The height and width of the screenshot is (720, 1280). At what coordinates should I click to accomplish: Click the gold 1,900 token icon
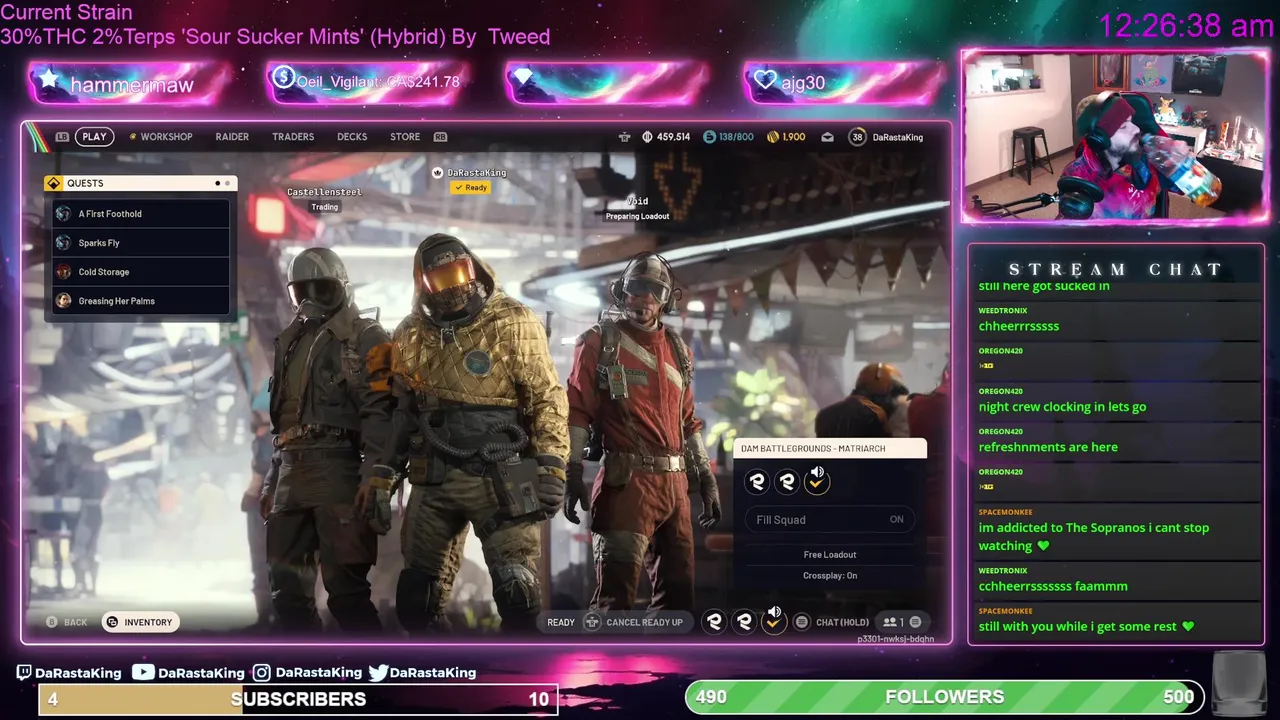tap(772, 137)
